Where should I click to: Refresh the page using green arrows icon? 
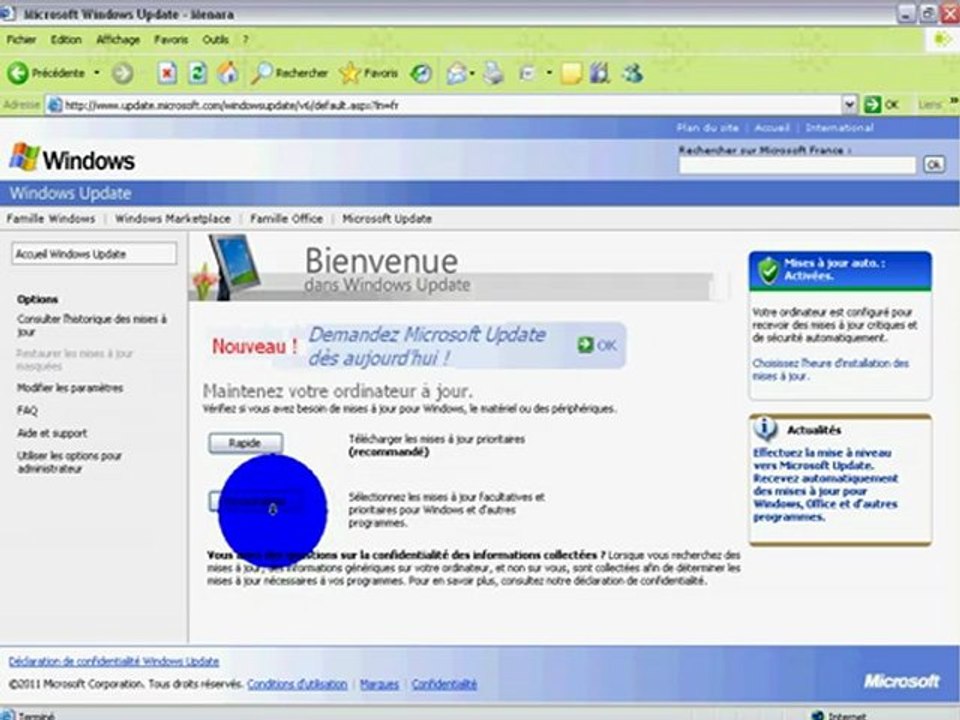coord(197,73)
